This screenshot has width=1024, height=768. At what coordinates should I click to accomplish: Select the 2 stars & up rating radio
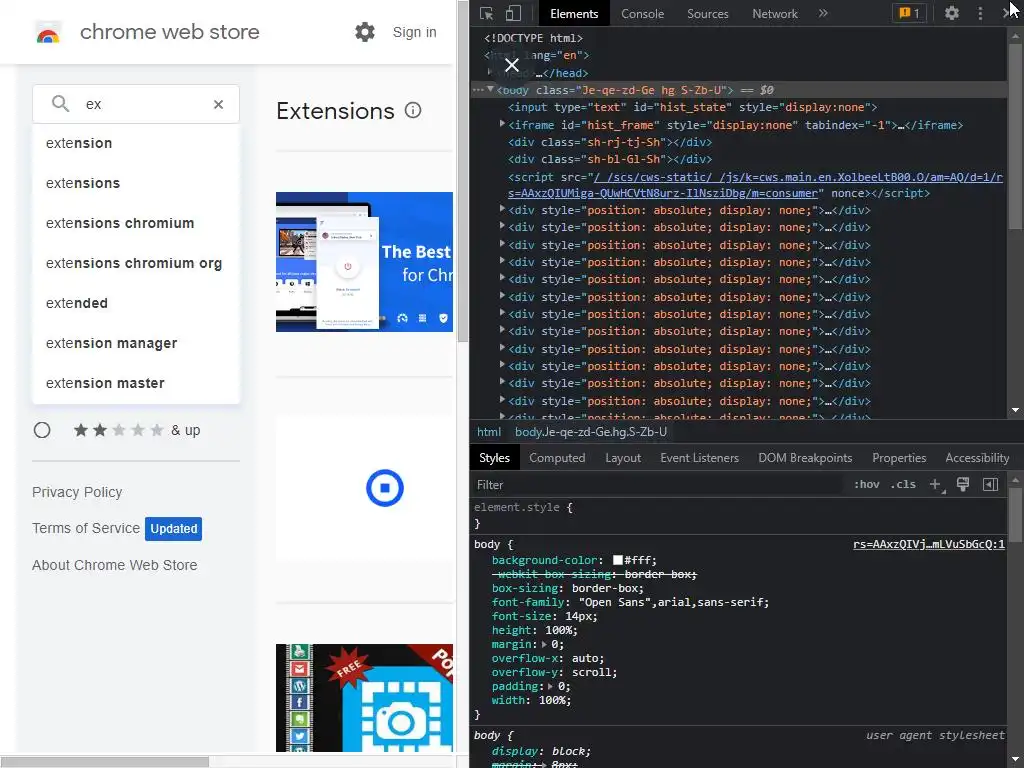pos(42,430)
